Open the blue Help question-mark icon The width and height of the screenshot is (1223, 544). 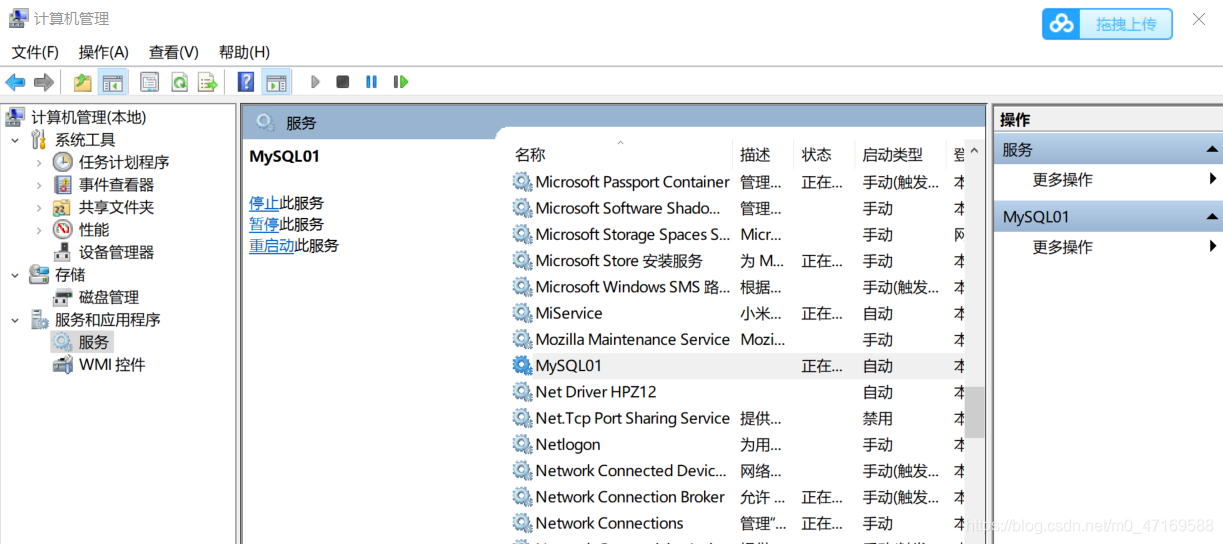click(x=246, y=82)
